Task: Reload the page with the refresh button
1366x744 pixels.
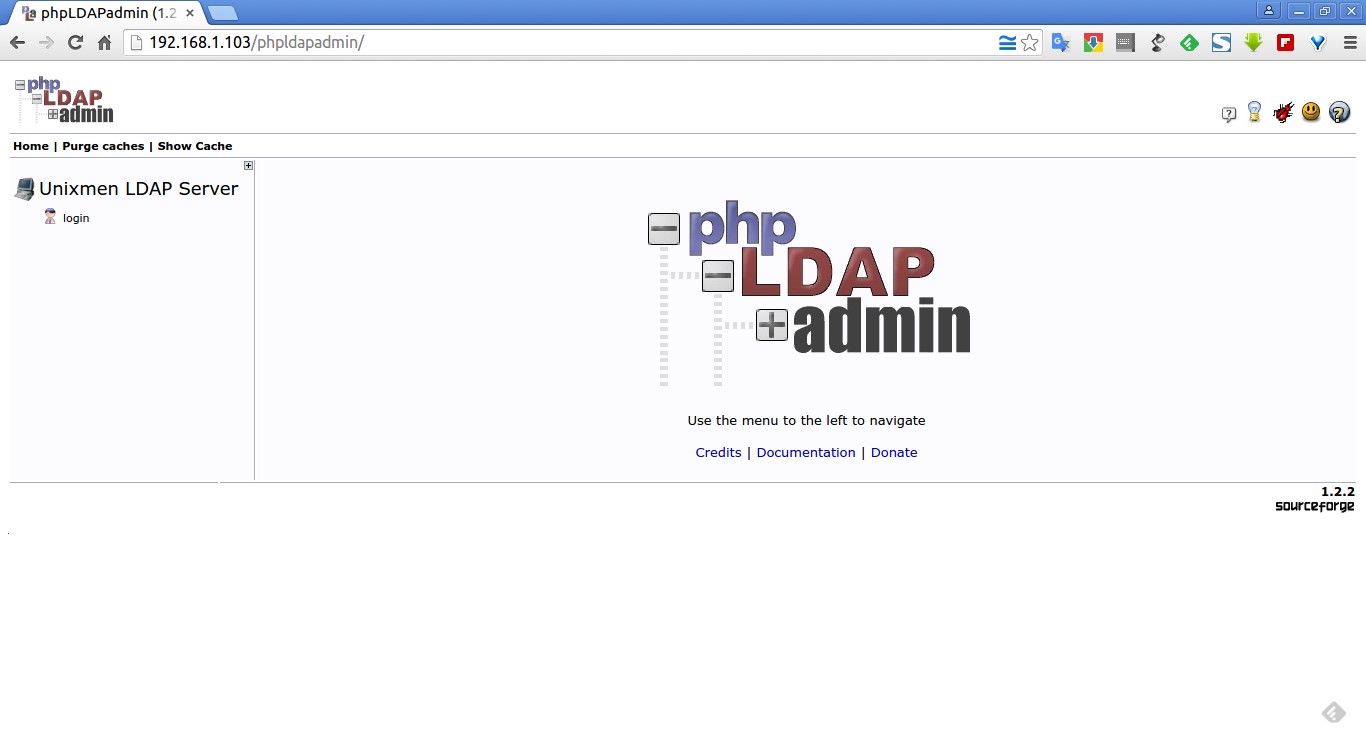Action: click(x=75, y=42)
